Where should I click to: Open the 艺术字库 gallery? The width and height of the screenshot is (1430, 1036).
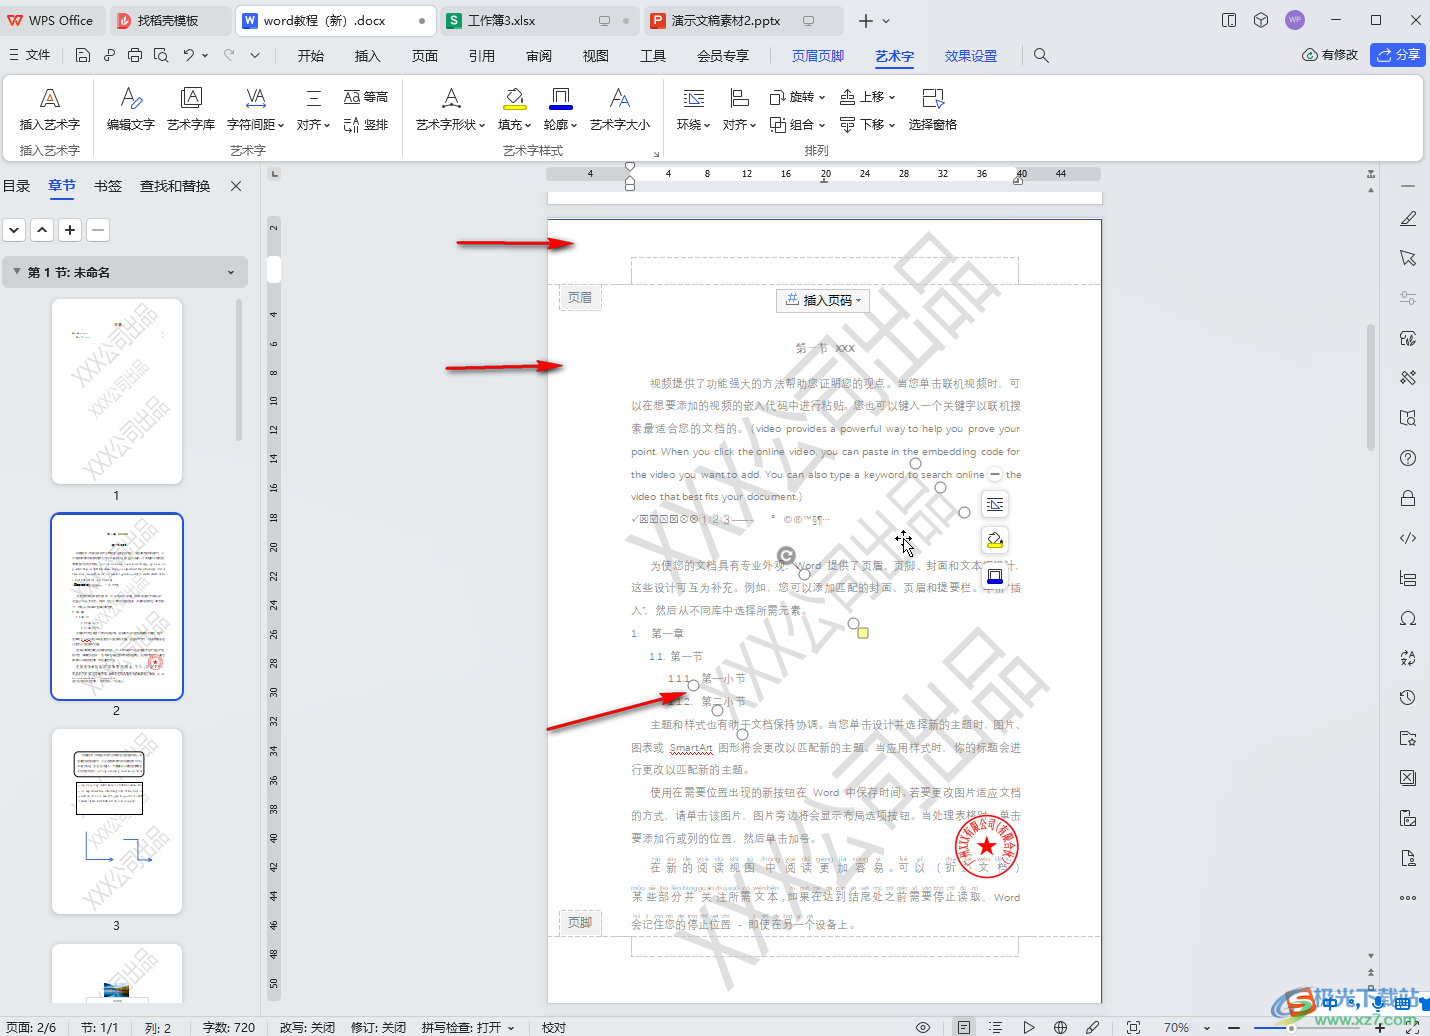click(190, 109)
